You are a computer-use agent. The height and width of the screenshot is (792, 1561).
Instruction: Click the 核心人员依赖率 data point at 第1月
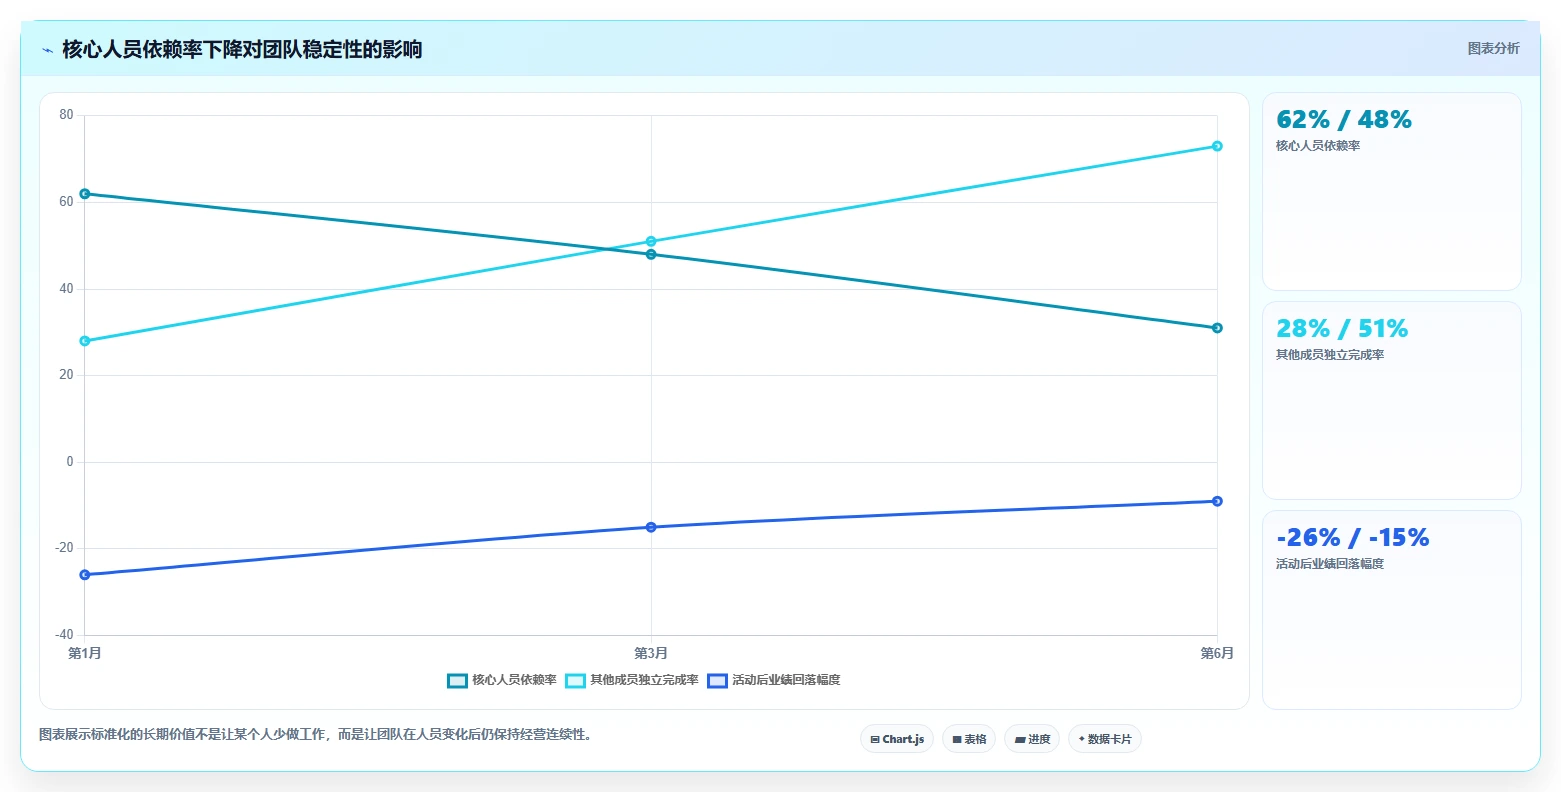pos(85,194)
